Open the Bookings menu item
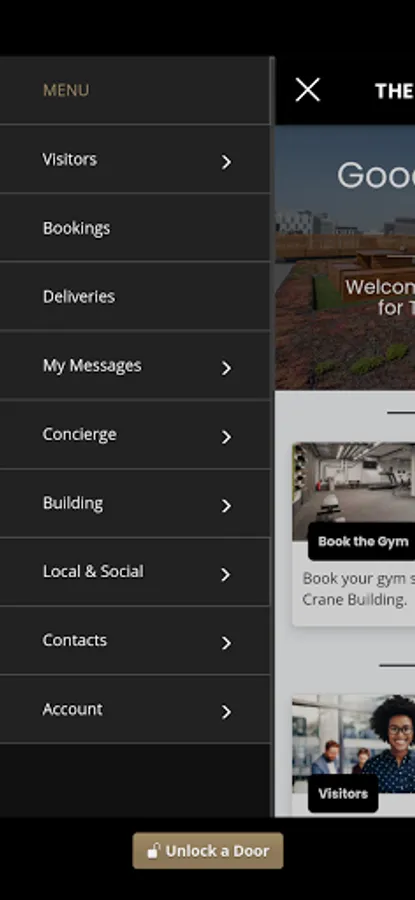 click(x=134, y=228)
